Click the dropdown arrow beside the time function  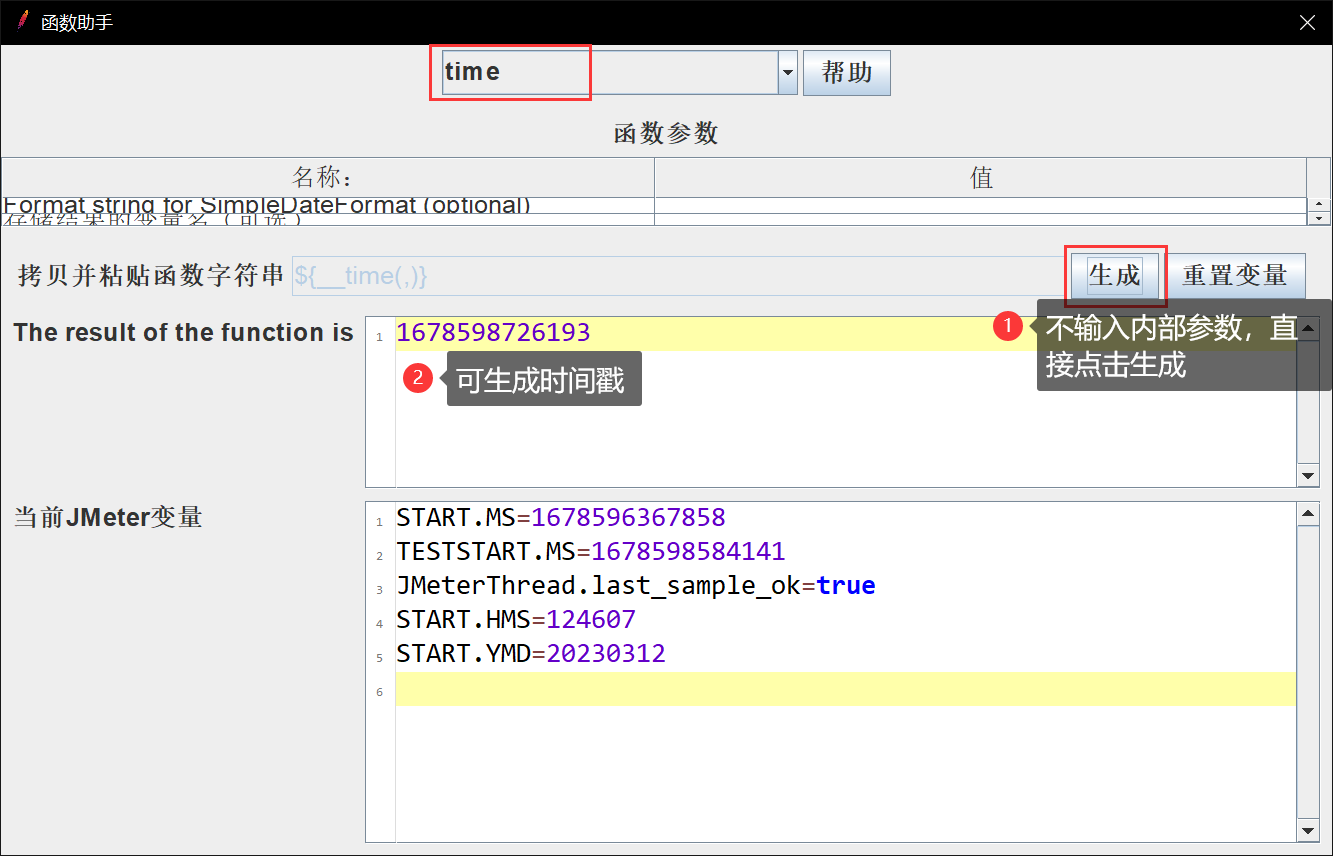point(787,73)
